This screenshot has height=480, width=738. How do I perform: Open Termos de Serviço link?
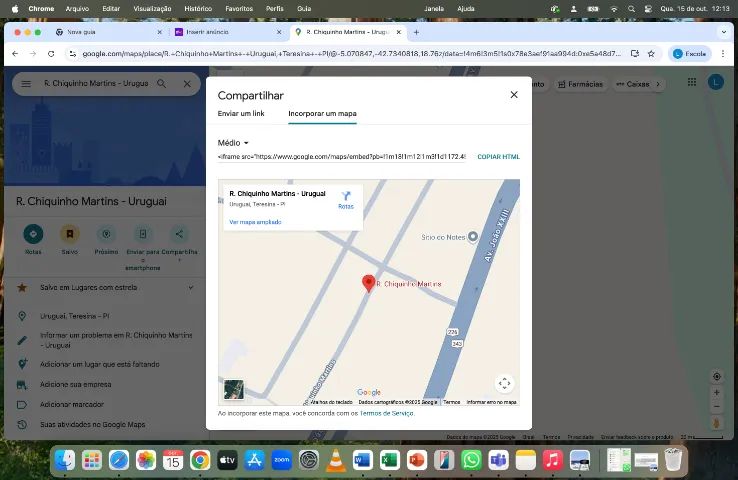tap(386, 413)
